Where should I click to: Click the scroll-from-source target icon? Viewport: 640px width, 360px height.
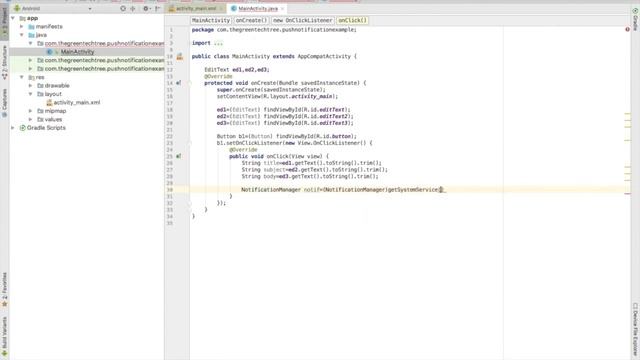123,8
